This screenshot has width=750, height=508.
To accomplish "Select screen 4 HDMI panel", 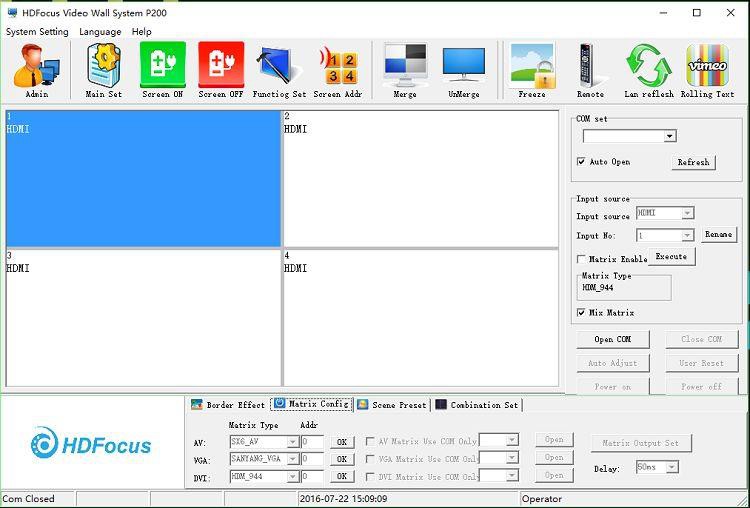I will coord(420,317).
